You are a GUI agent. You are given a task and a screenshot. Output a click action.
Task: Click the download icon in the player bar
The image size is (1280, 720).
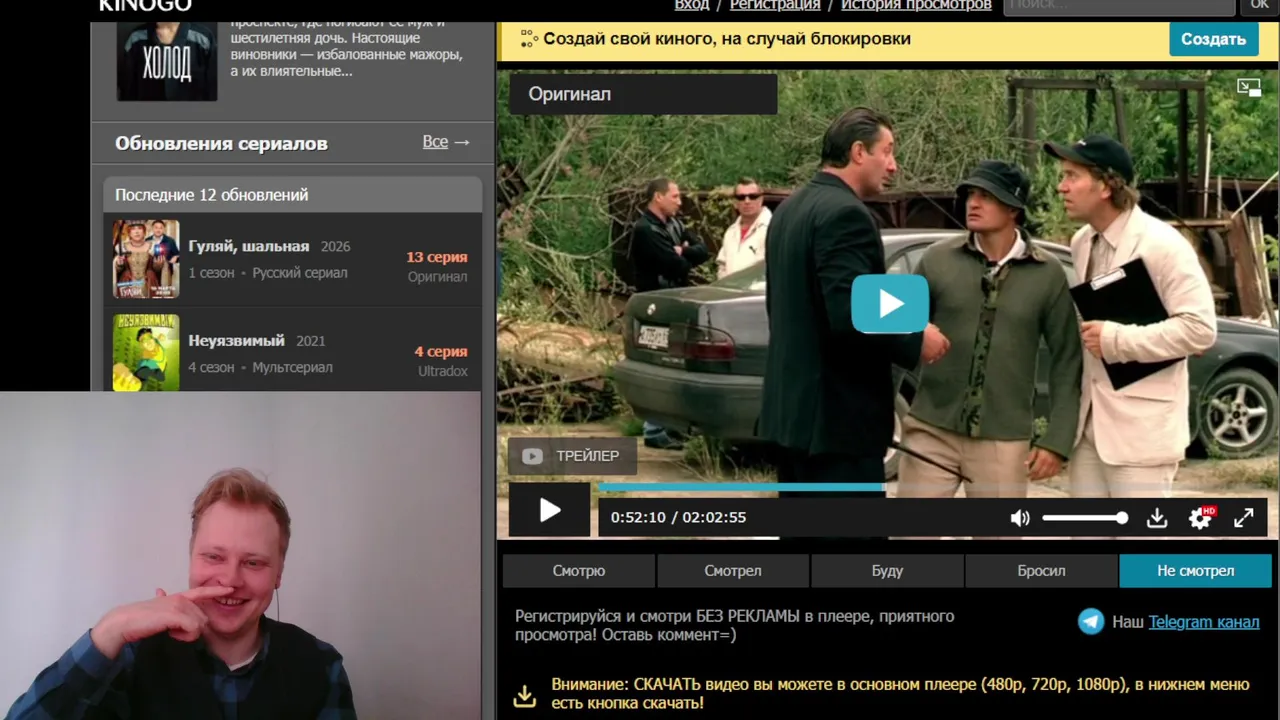(1157, 518)
